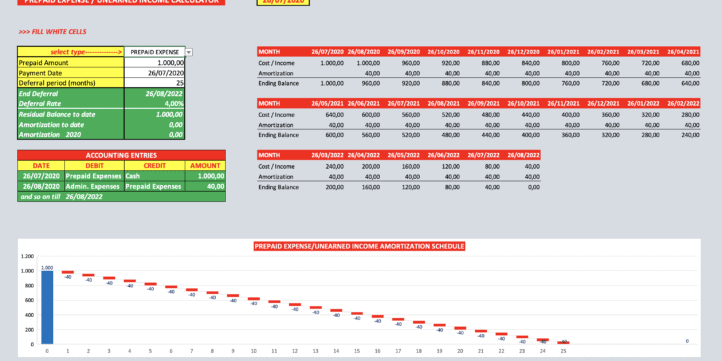The image size is (722, 361).
Task: Select the 40,00 accounting entry amount
Action: tap(205, 186)
